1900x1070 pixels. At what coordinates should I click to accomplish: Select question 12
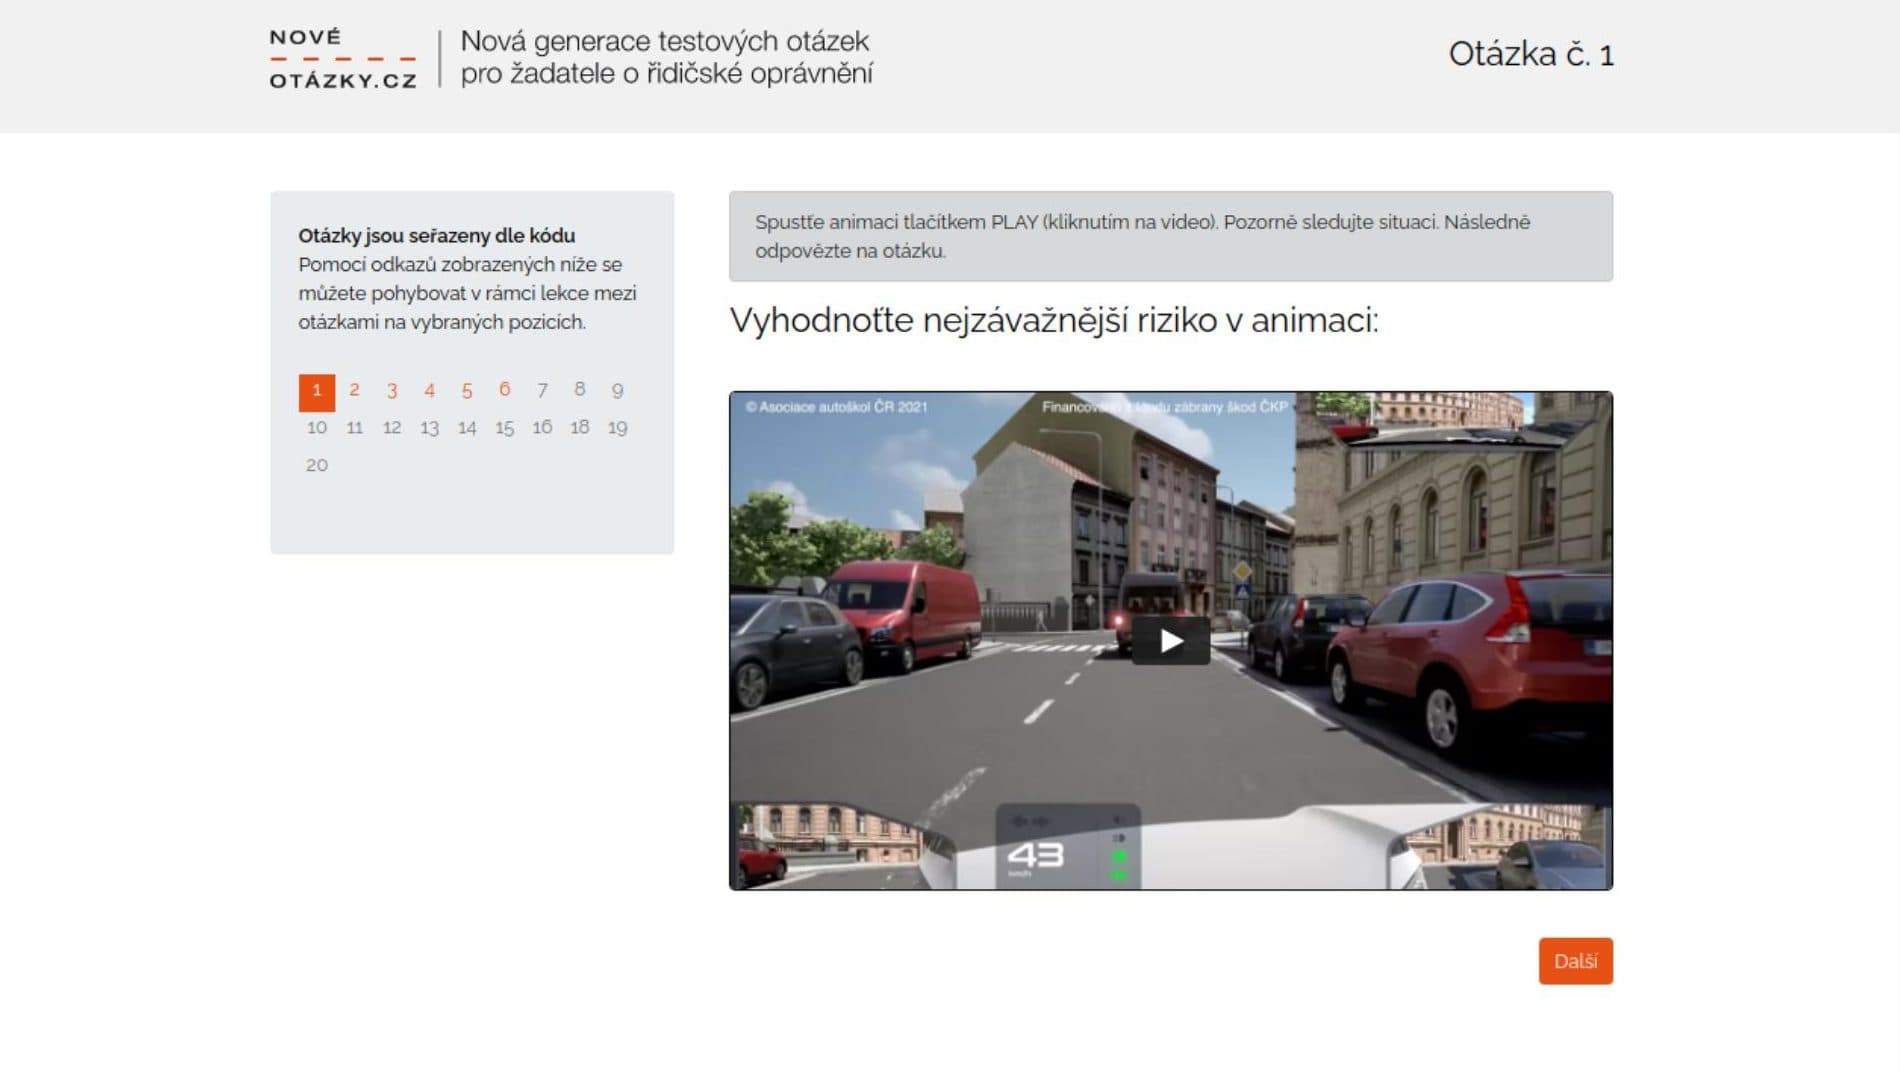tap(391, 427)
